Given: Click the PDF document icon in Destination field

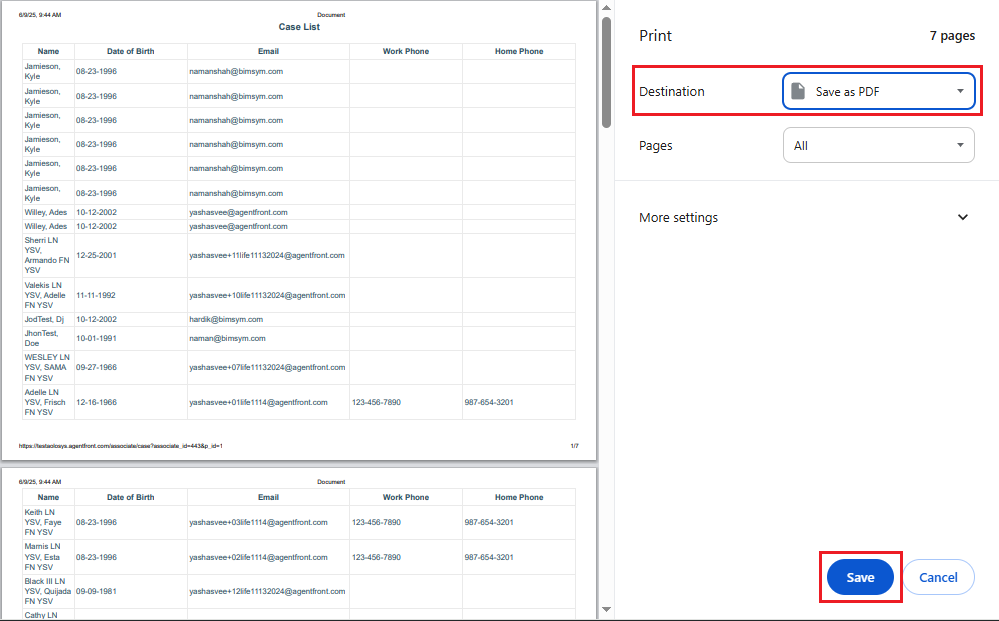Looking at the screenshot, I should pyautogui.click(x=798, y=91).
